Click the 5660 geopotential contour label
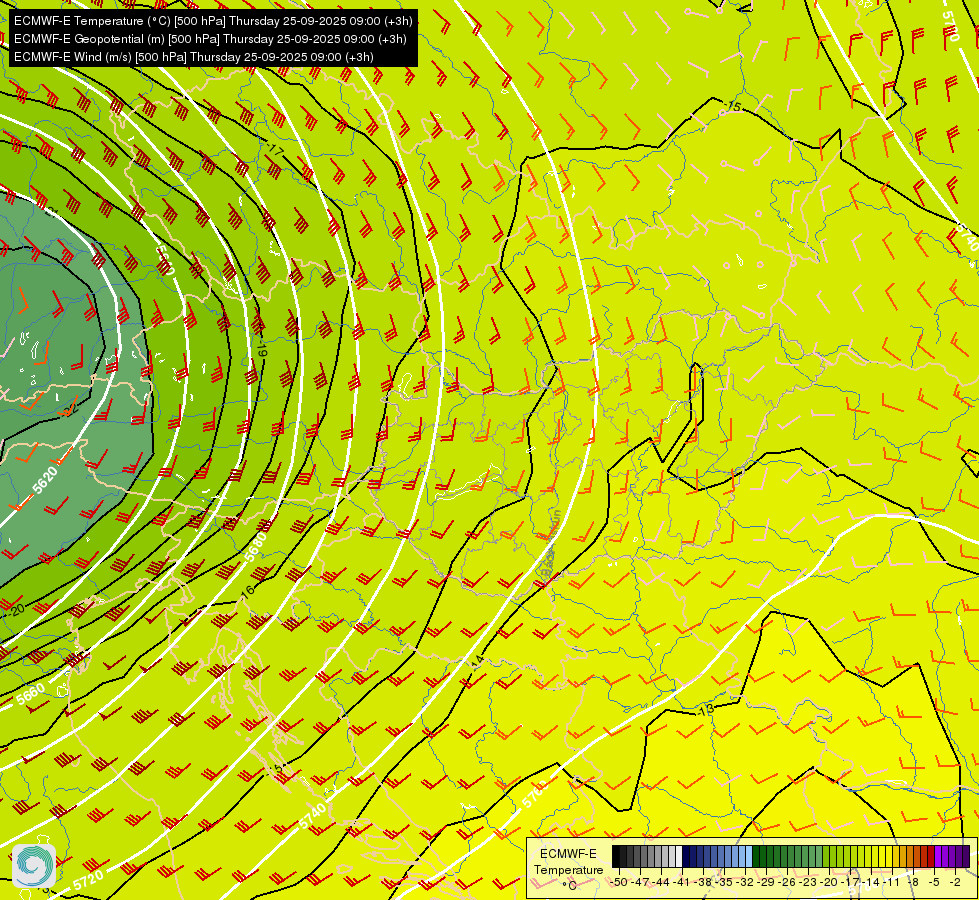 [x=31, y=695]
